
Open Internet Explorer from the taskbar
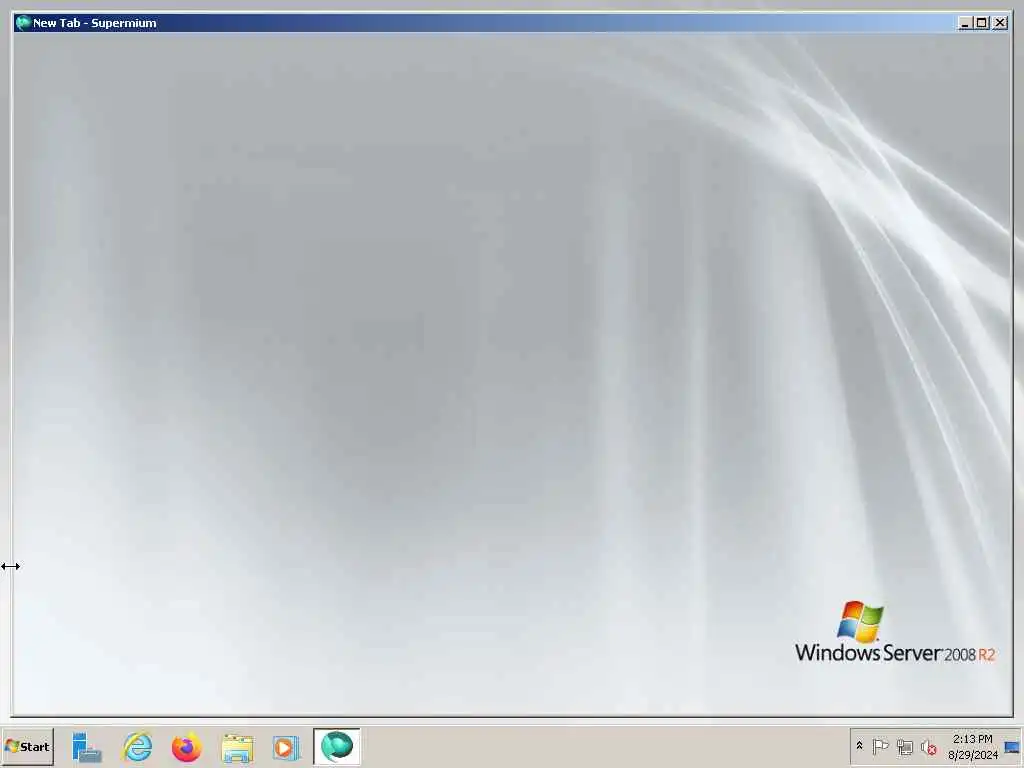click(137, 746)
